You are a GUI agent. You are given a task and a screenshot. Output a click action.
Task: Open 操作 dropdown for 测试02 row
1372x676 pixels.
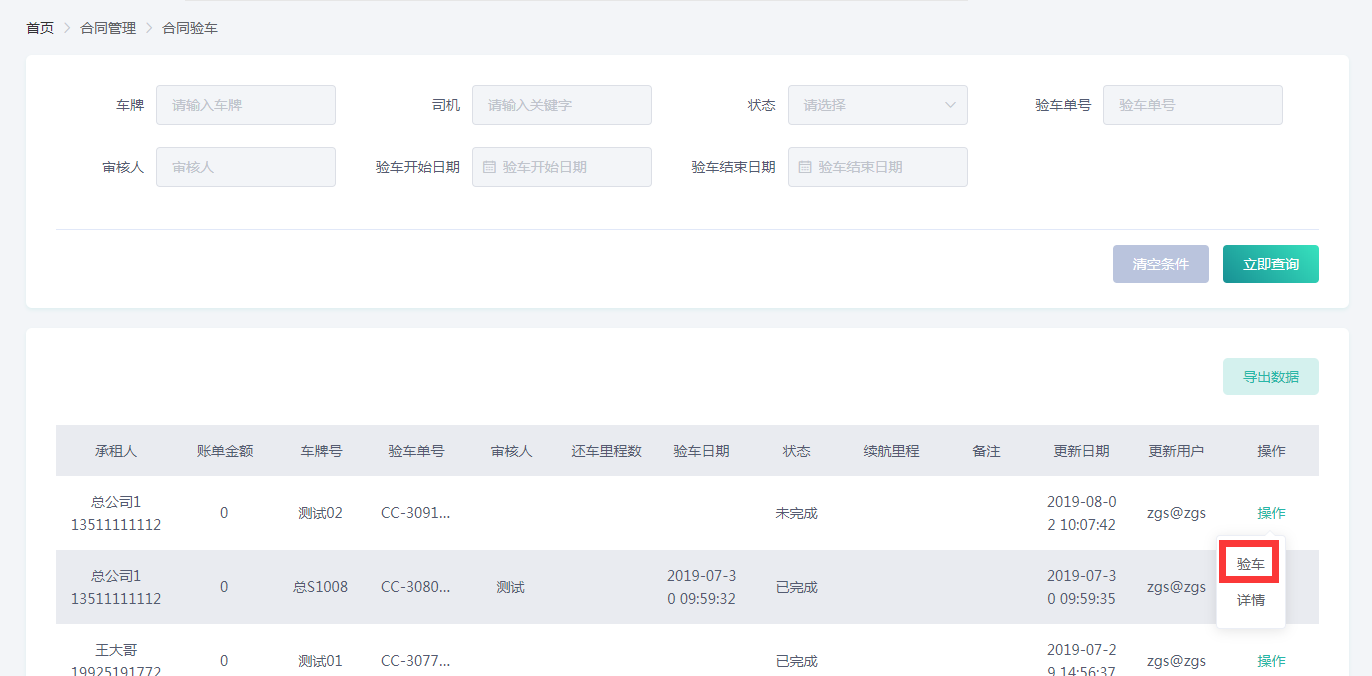pyautogui.click(x=1271, y=513)
